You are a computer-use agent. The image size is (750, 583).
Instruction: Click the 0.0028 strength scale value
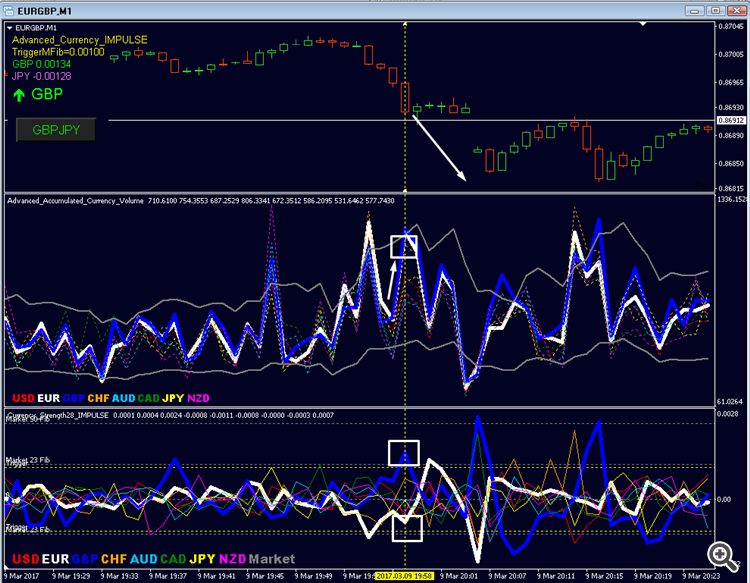click(x=727, y=414)
